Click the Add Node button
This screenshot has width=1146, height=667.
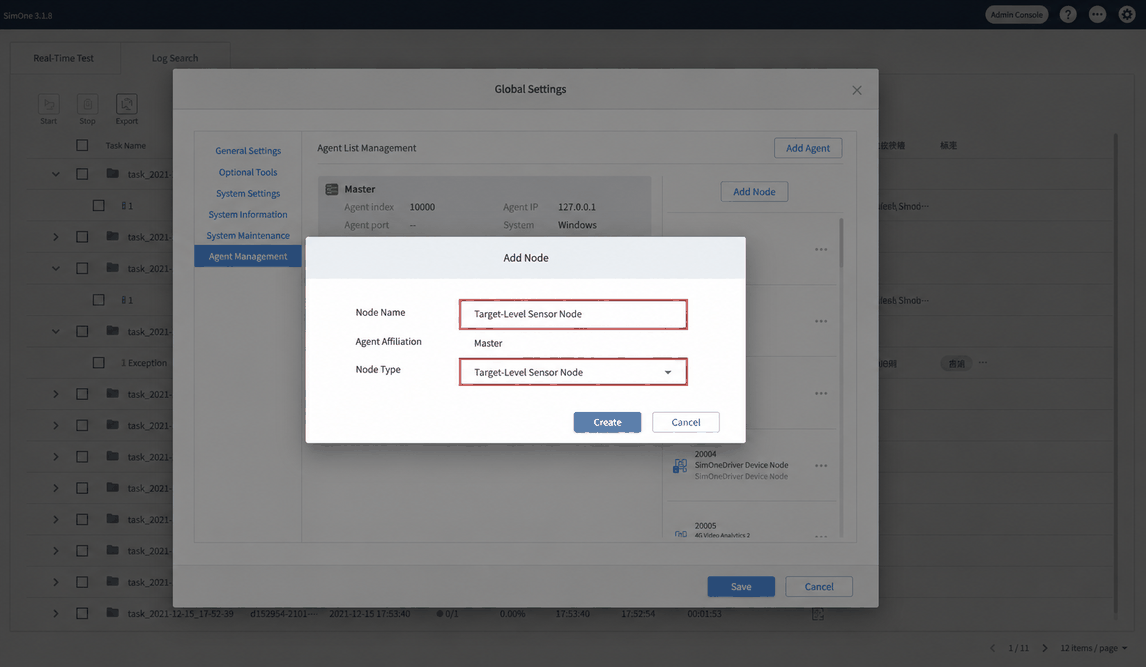pos(754,191)
